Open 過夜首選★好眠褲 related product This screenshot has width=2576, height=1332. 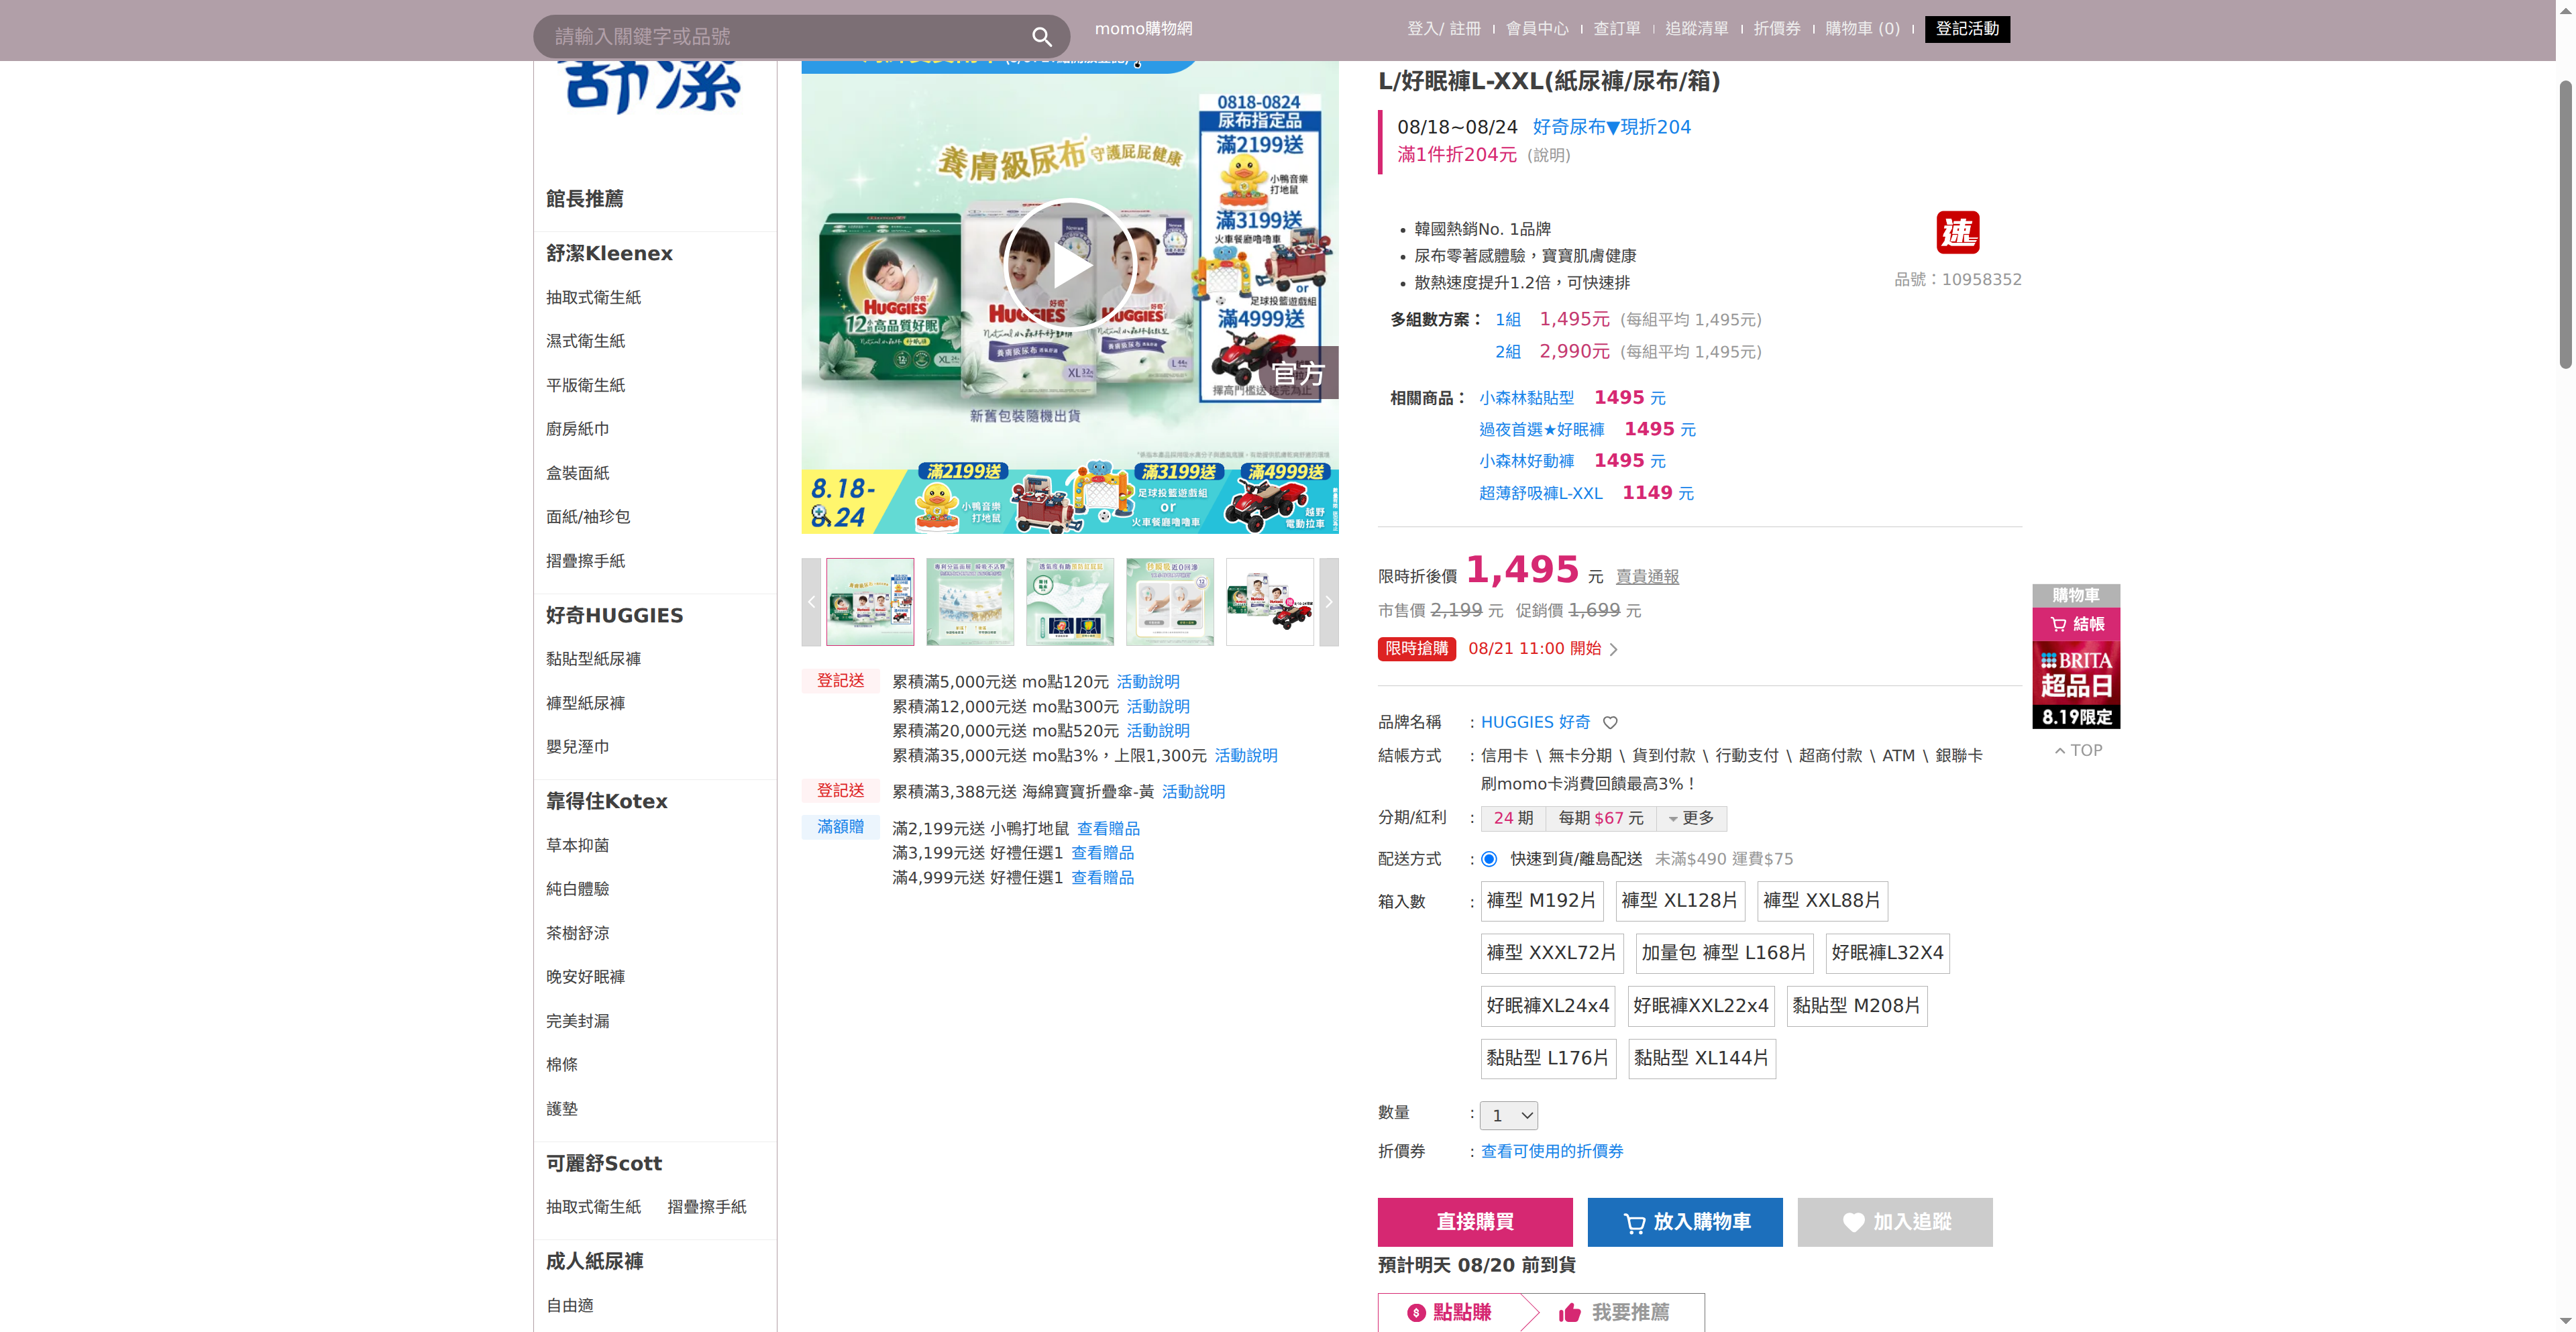(x=1541, y=430)
